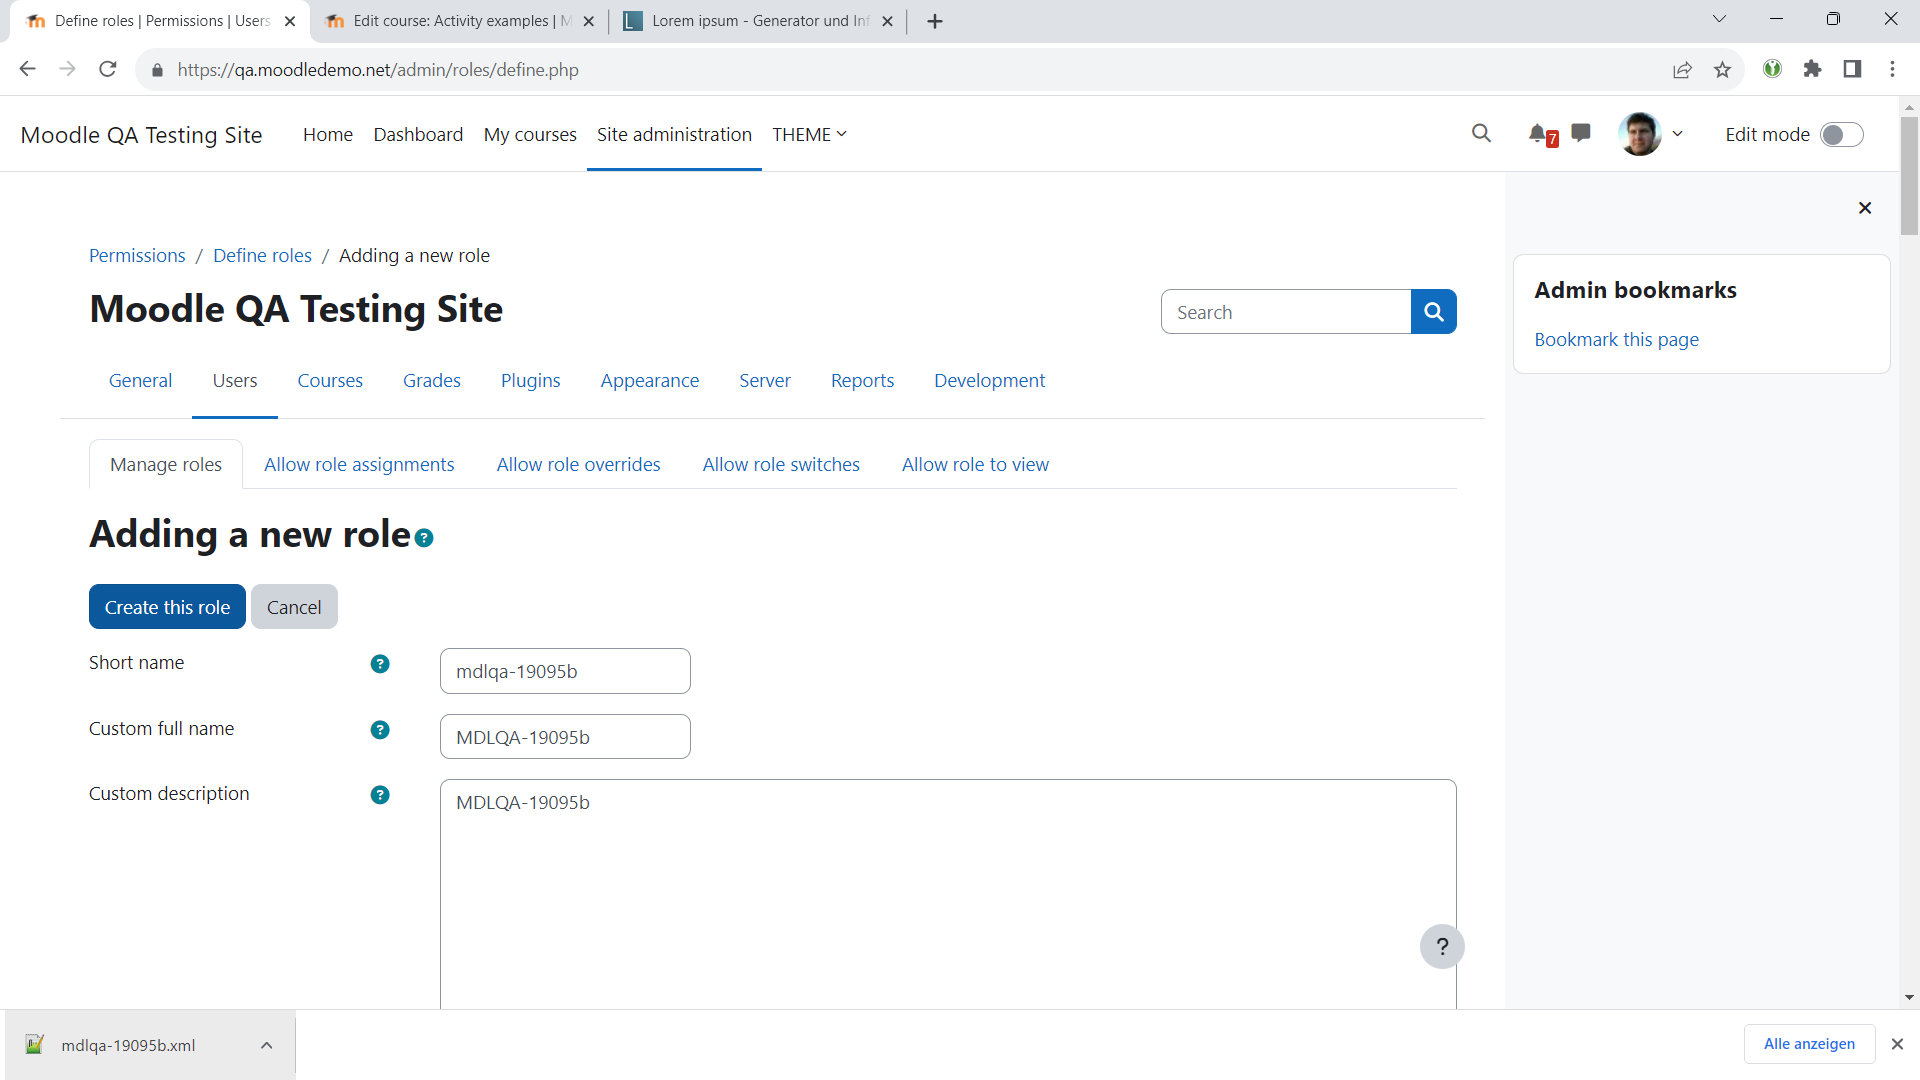Open Allow role overrides tab
The image size is (1920, 1080).
[578, 465]
